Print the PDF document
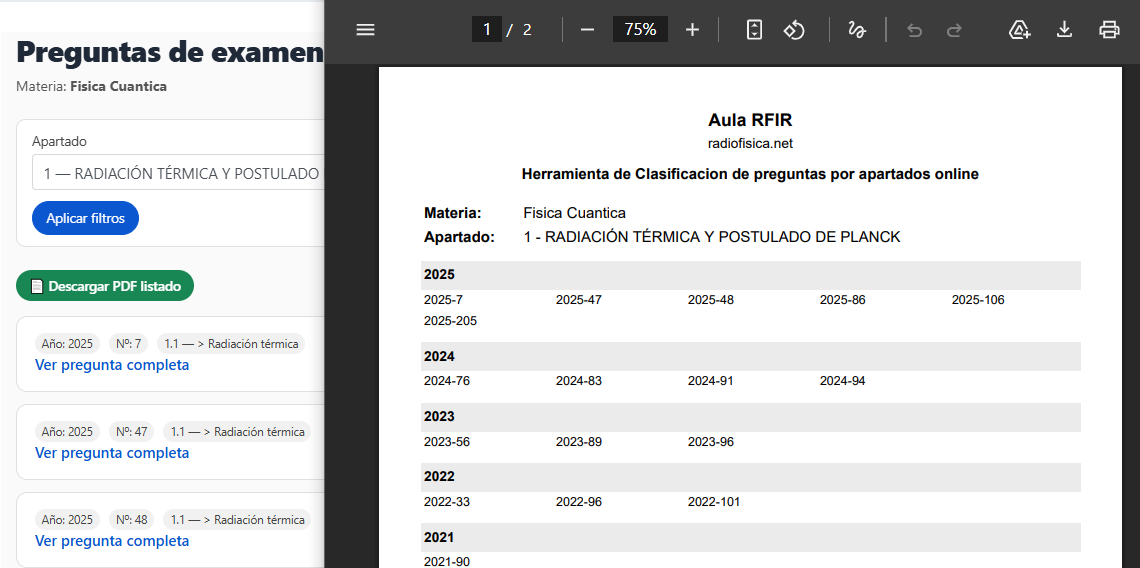The width and height of the screenshot is (1140, 568). [x=1109, y=30]
